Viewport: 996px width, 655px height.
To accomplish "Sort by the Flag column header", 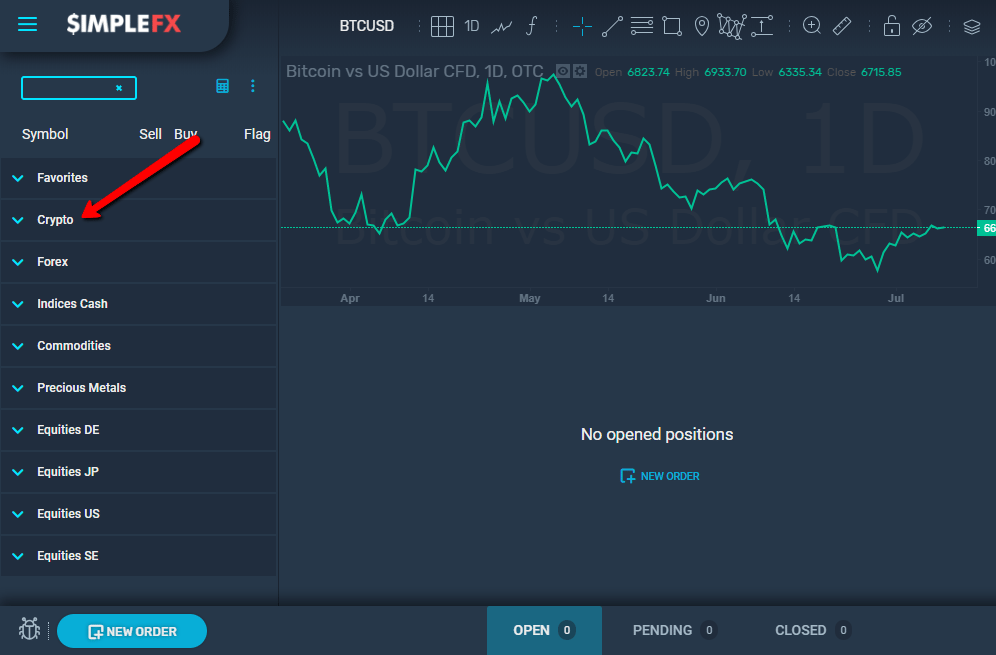I will (257, 134).
